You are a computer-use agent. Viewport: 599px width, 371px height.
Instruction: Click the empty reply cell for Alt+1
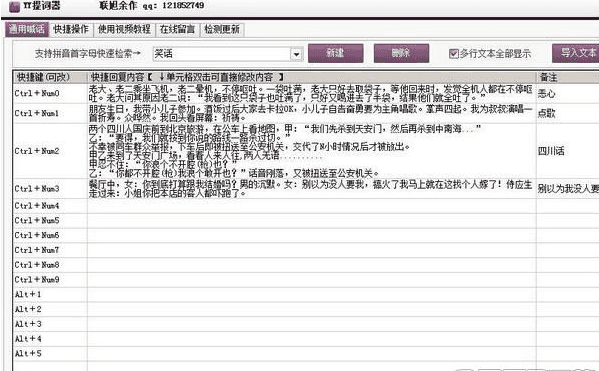pyautogui.click(x=312, y=295)
